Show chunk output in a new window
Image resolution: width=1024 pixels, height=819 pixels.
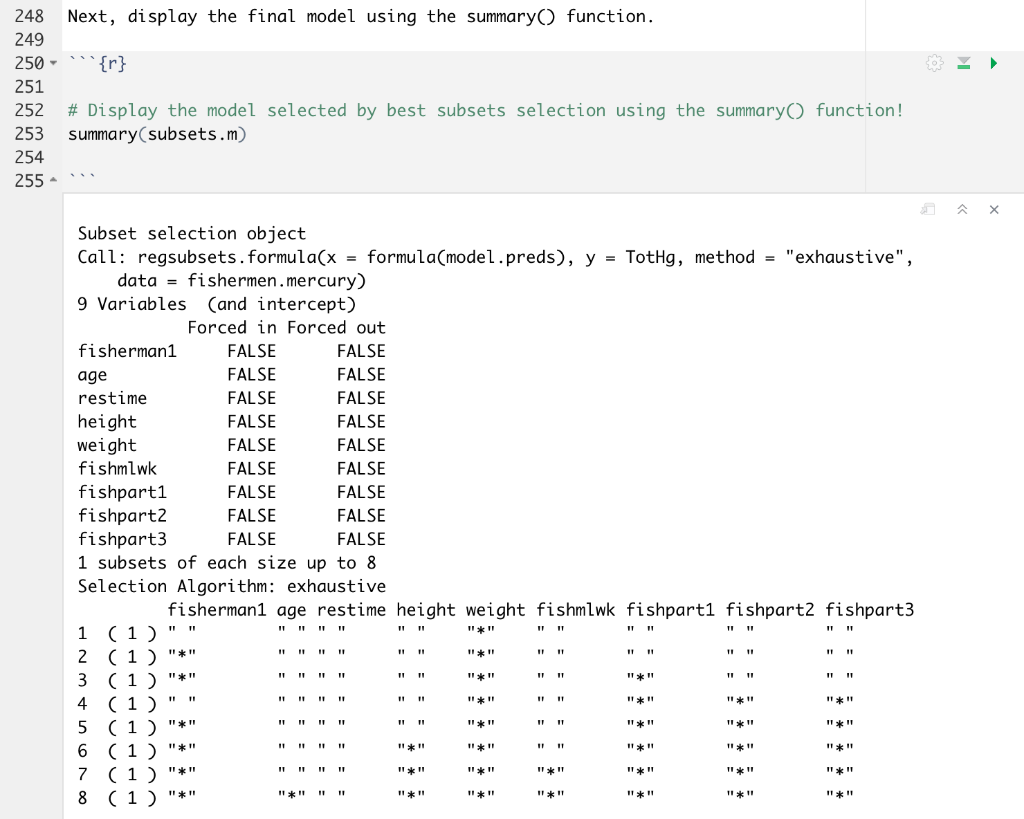tap(927, 210)
